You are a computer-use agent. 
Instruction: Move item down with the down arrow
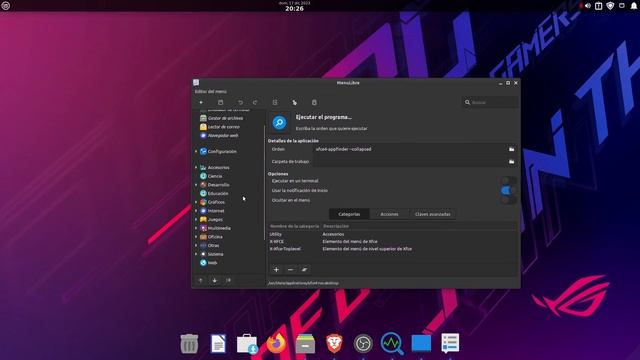(x=215, y=280)
